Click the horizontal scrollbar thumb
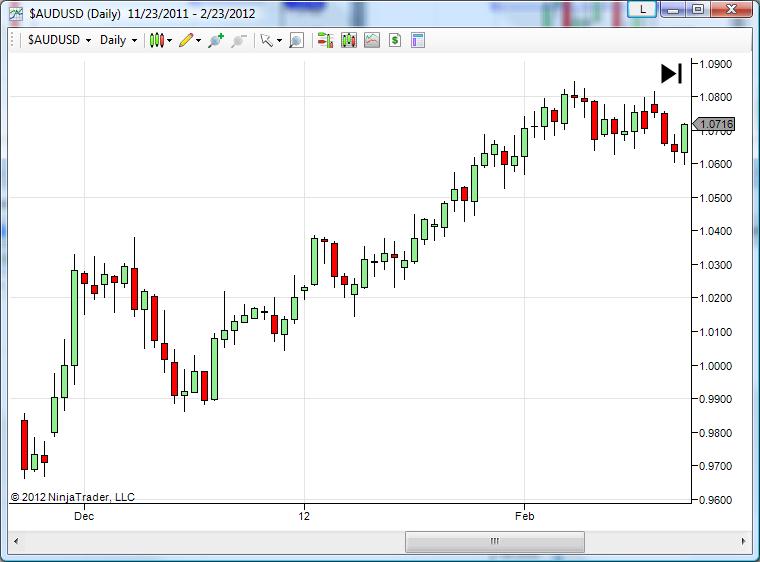This screenshot has width=760, height=562. (x=495, y=541)
